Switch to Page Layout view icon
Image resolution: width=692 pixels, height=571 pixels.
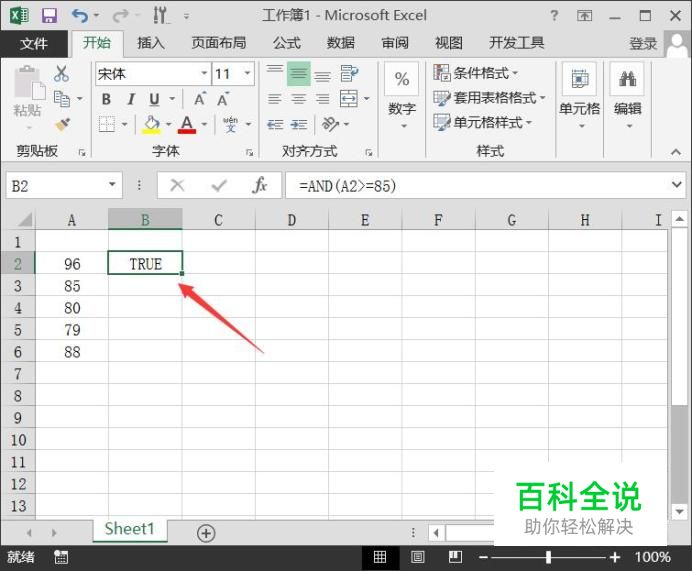[417, 557]
